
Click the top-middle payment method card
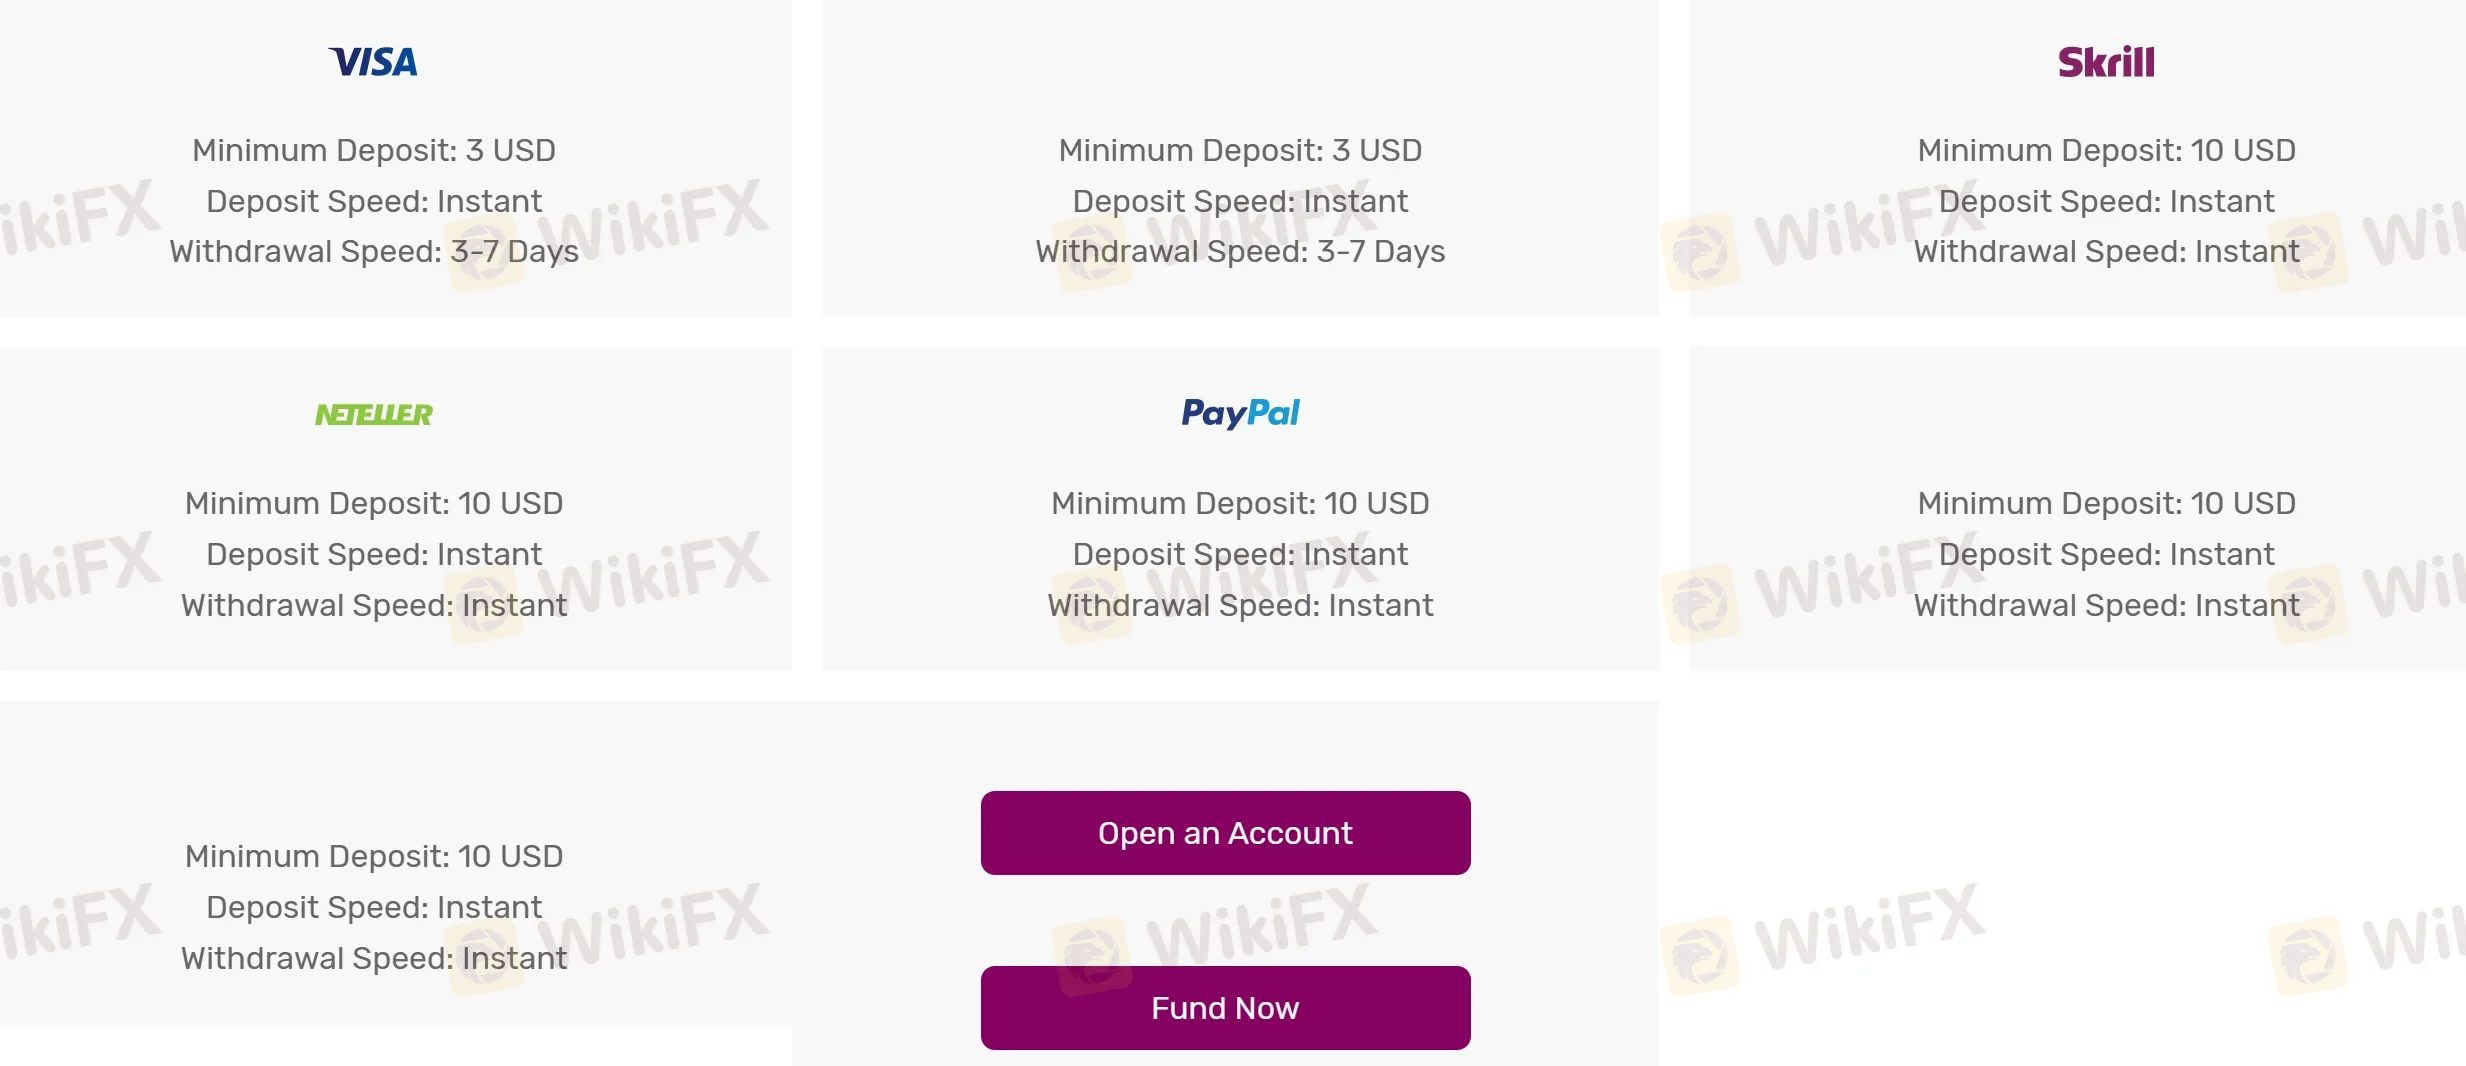point(1240,160)
